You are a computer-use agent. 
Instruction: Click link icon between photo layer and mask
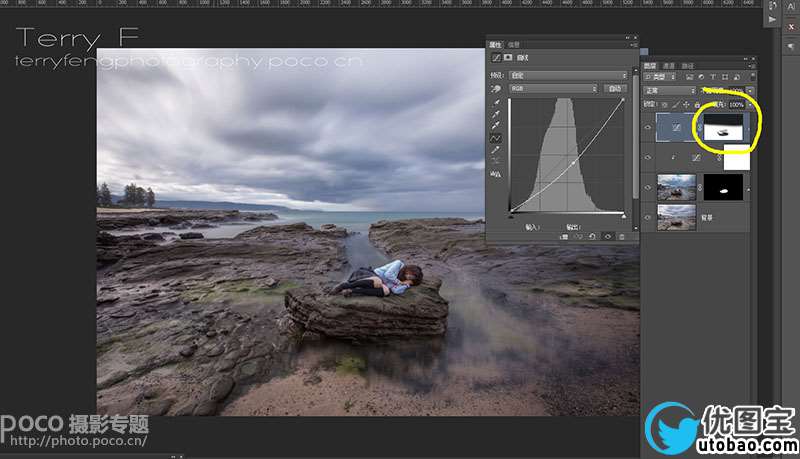(x=699, y=188)
